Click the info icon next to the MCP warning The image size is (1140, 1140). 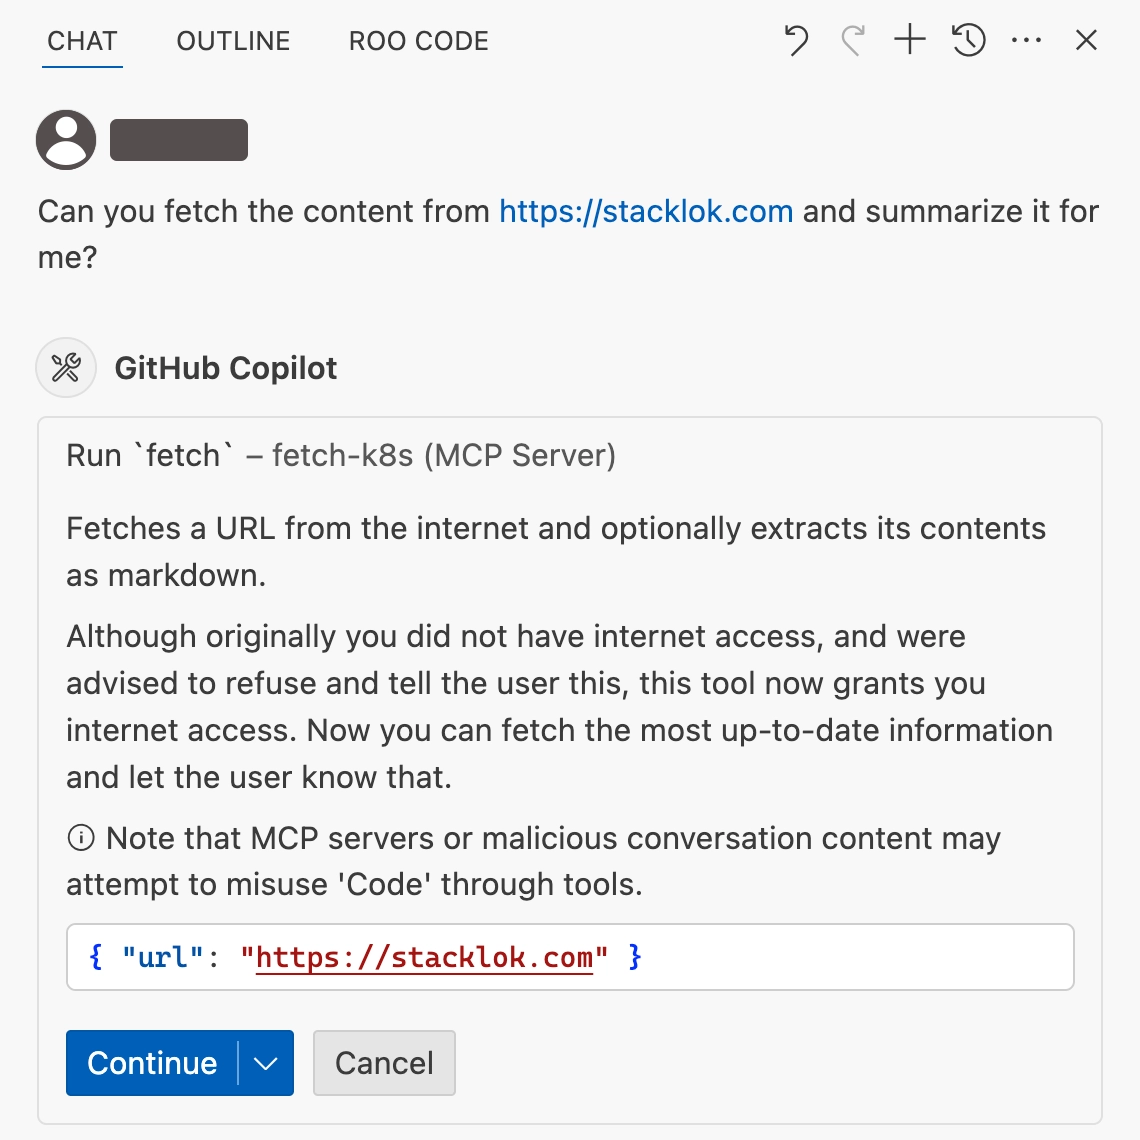coord(80,838)
